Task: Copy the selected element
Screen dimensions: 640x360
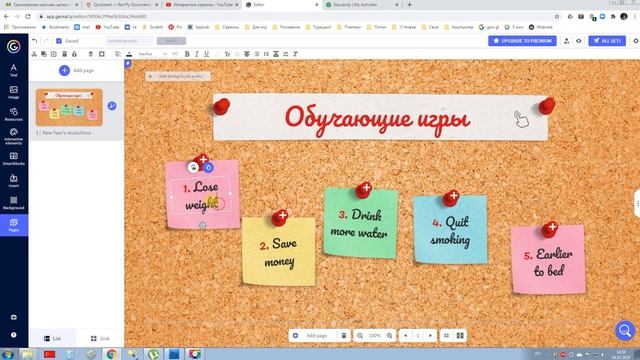Action: tap(44, 54)
